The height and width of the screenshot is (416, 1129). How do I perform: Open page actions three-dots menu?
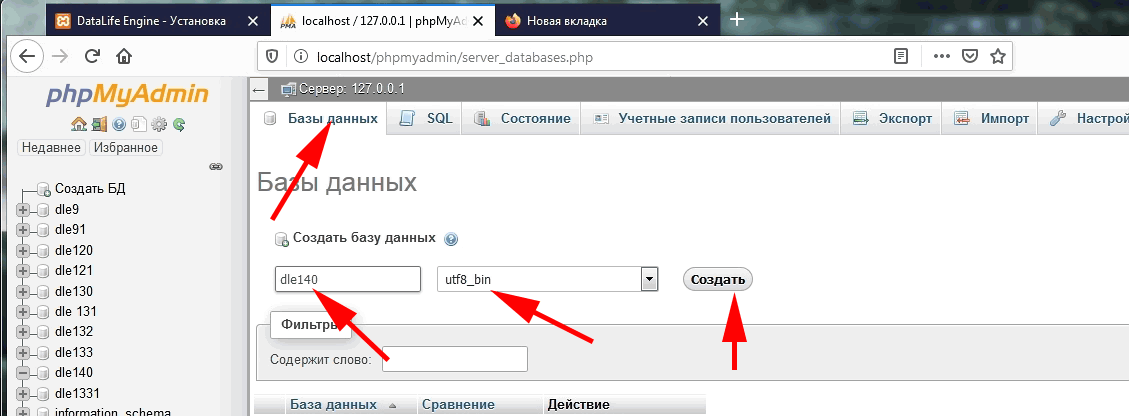tap(943, 56)
